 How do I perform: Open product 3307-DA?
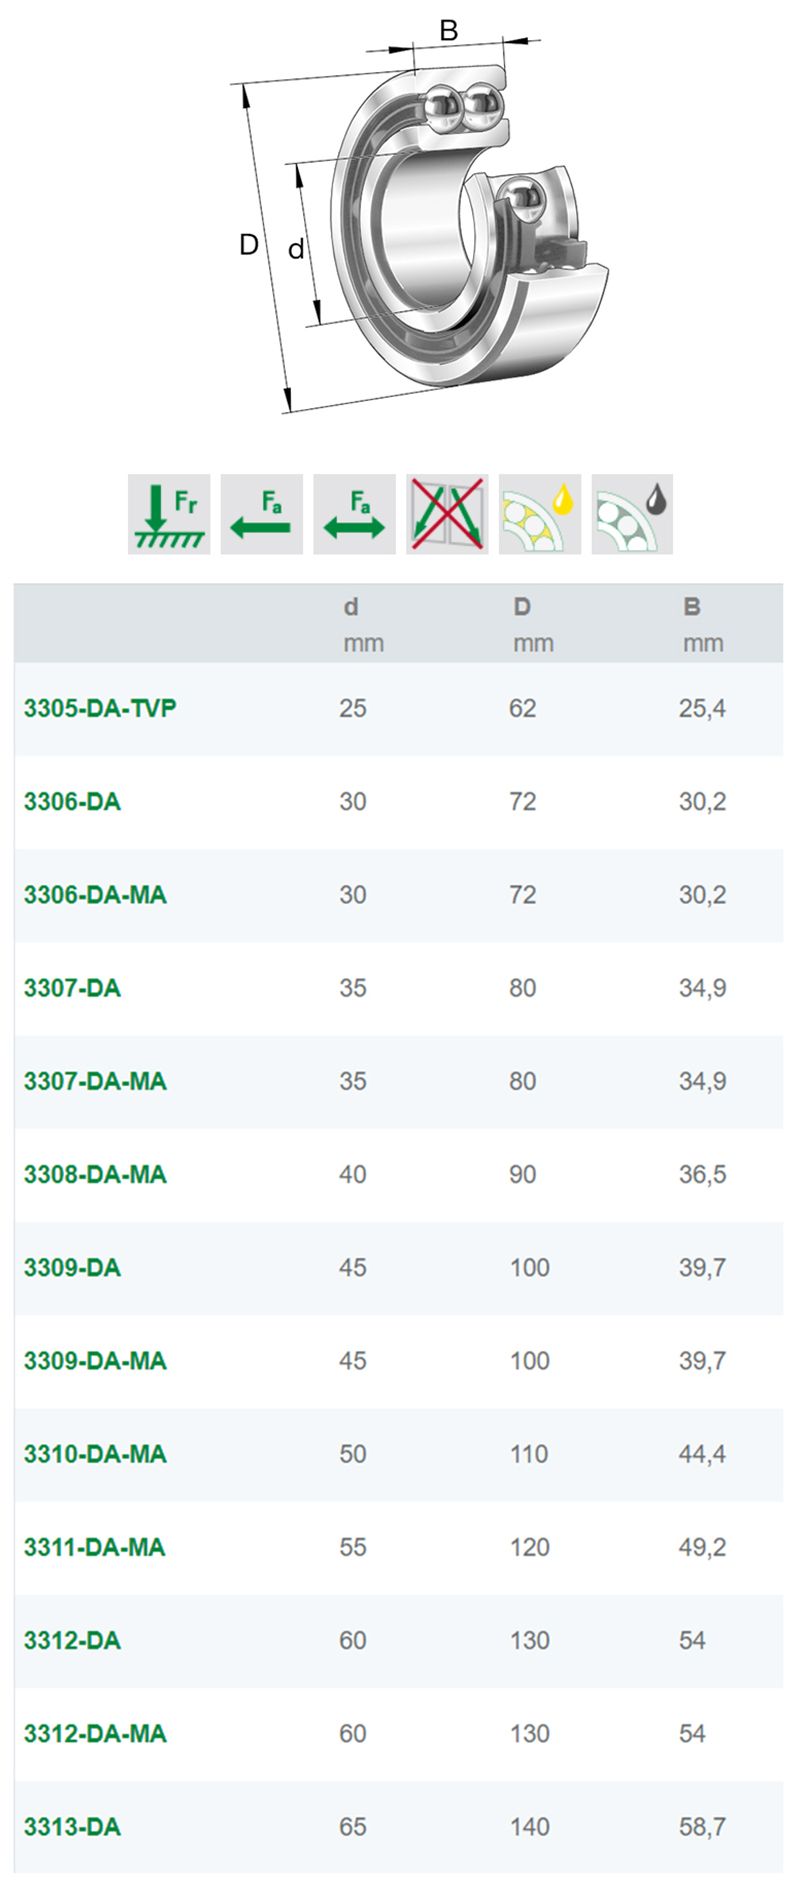72,988
